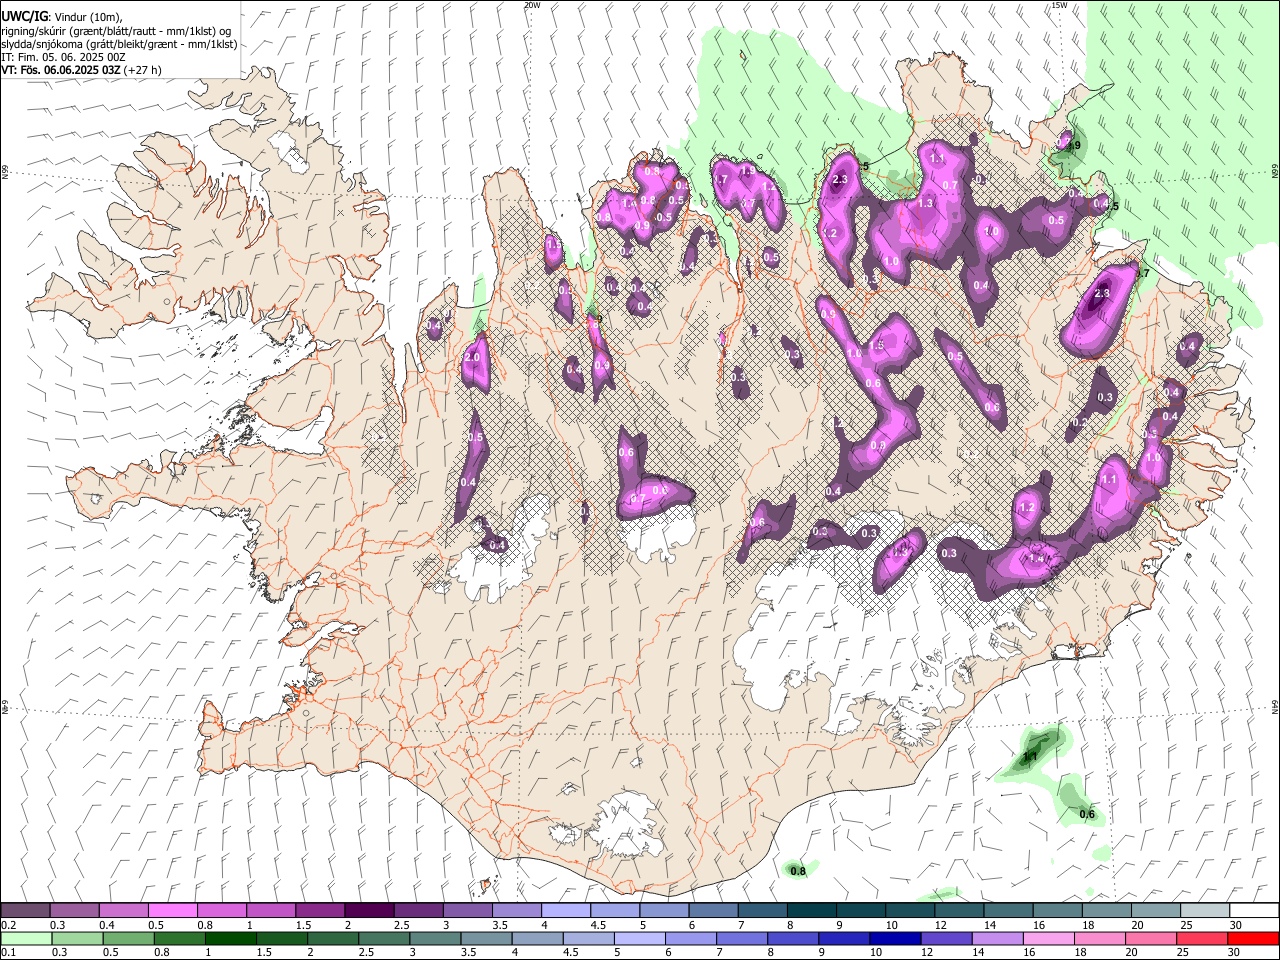The height and width of the screenshot is (960, 1280).
Task: Click the 20W longitude label
Action: tap(532, 5)
